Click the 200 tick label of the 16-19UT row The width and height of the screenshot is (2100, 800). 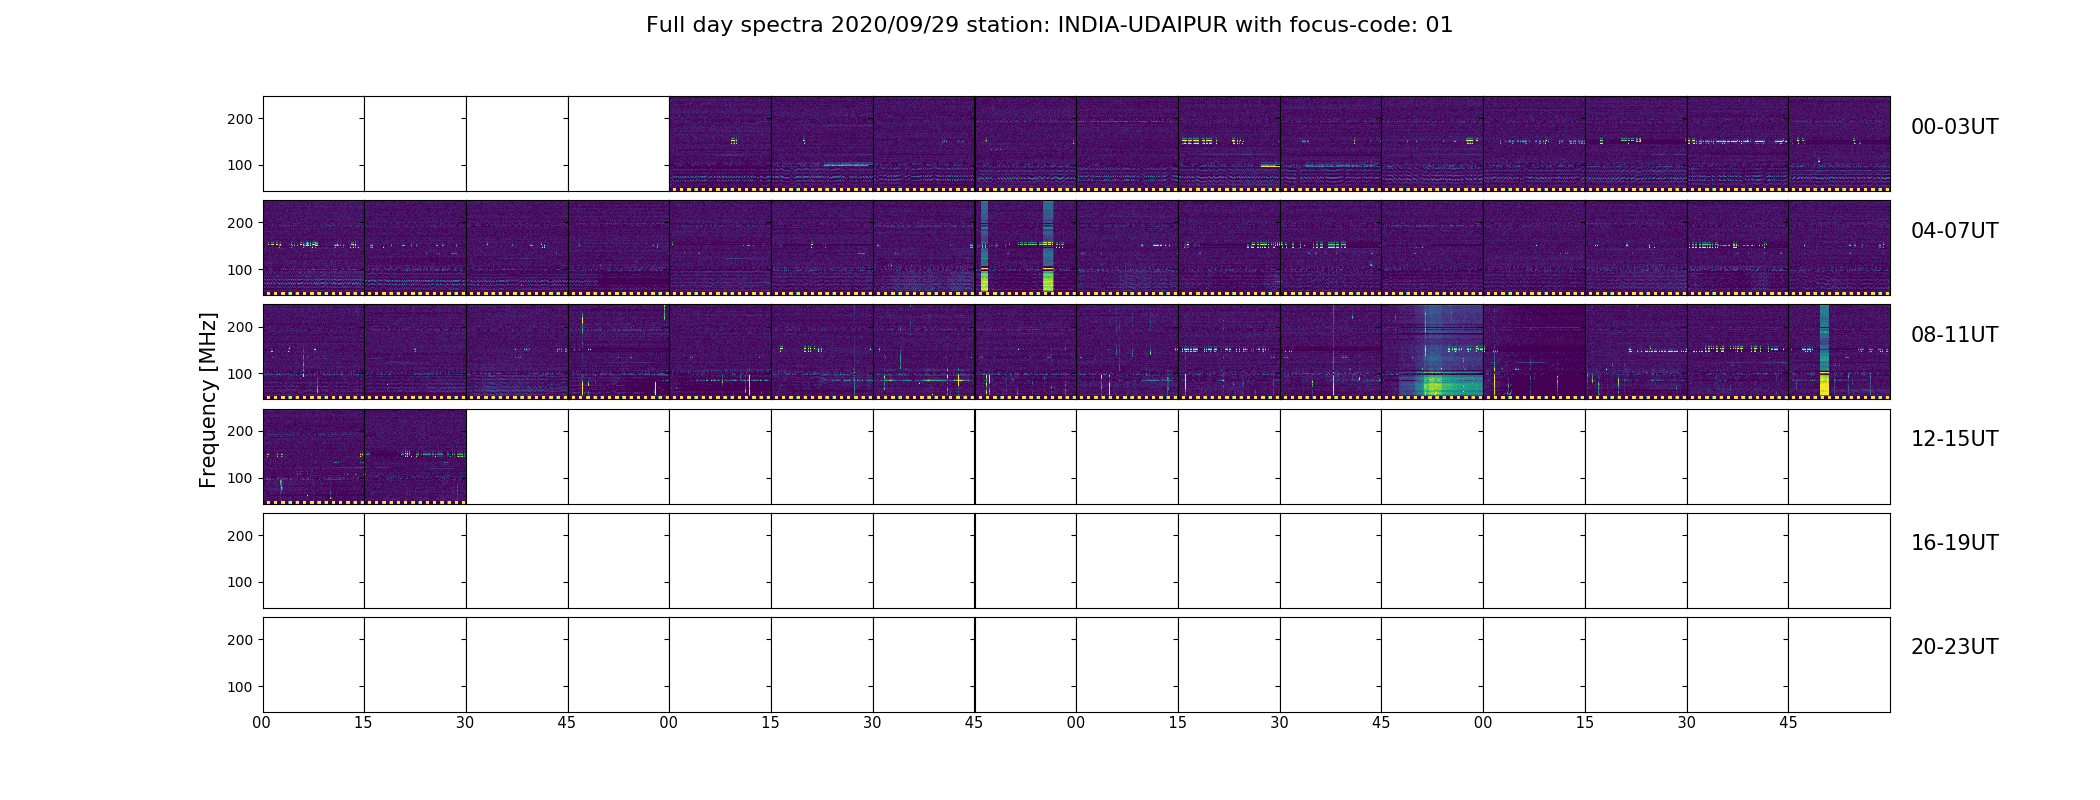click(x=240, y=536)
